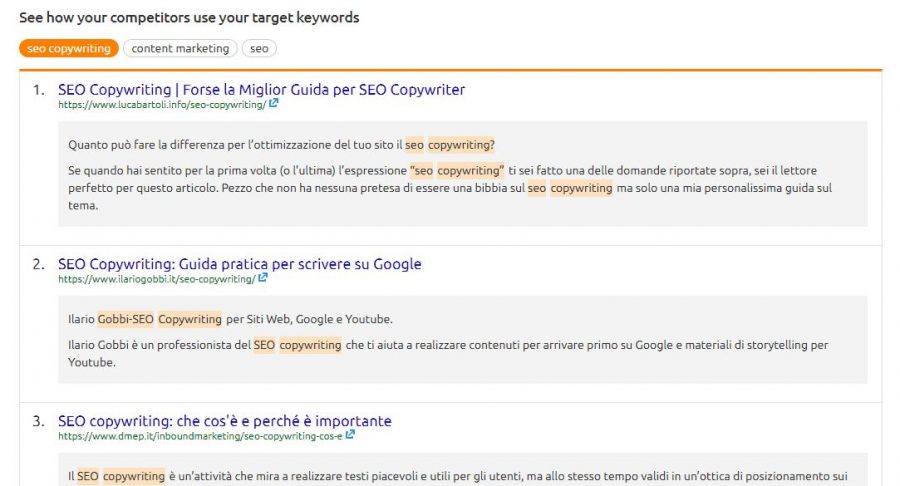Click result number 2 in the list
900x486 pixels.
tap(38, 265)
